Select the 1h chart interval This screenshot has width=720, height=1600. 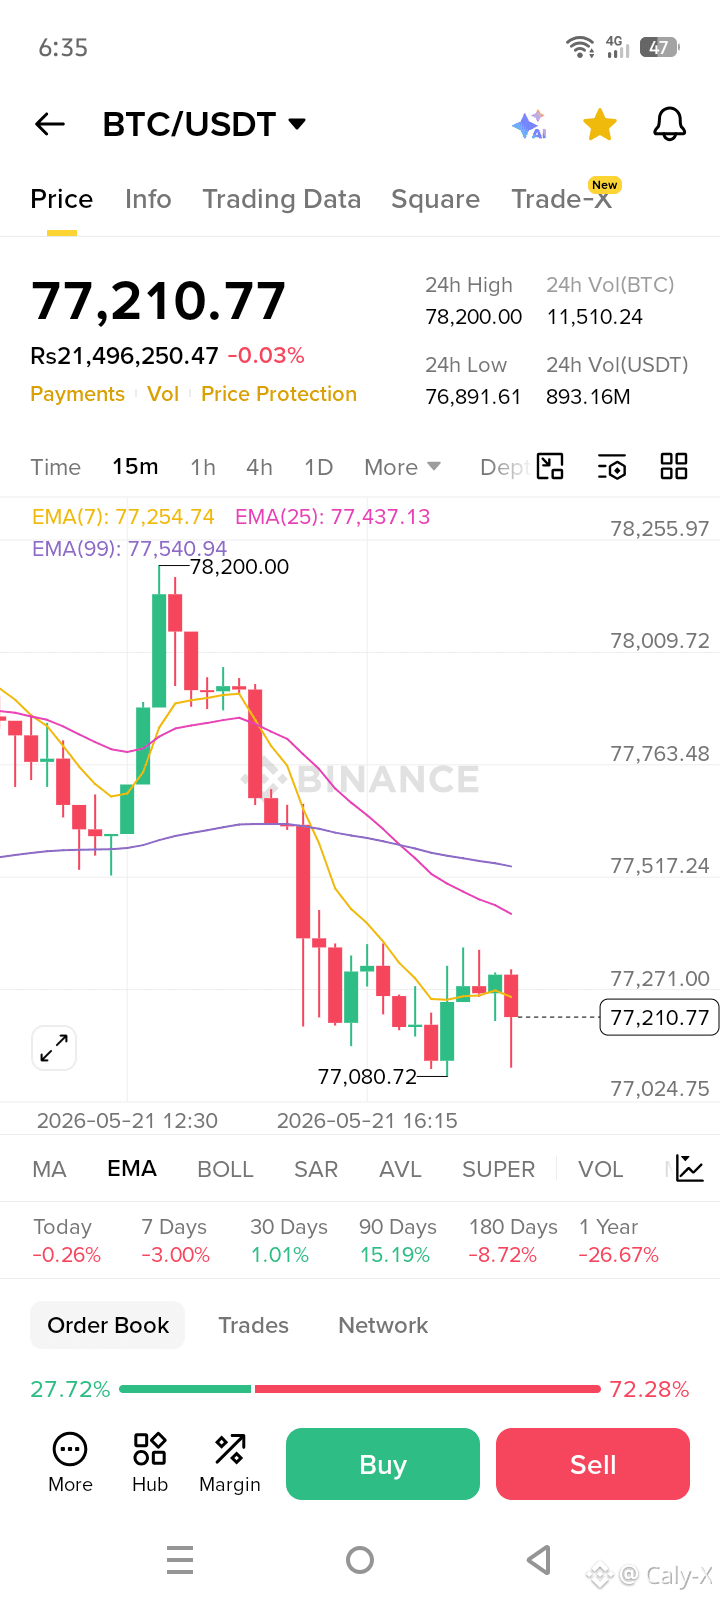[x=203, y=467]
